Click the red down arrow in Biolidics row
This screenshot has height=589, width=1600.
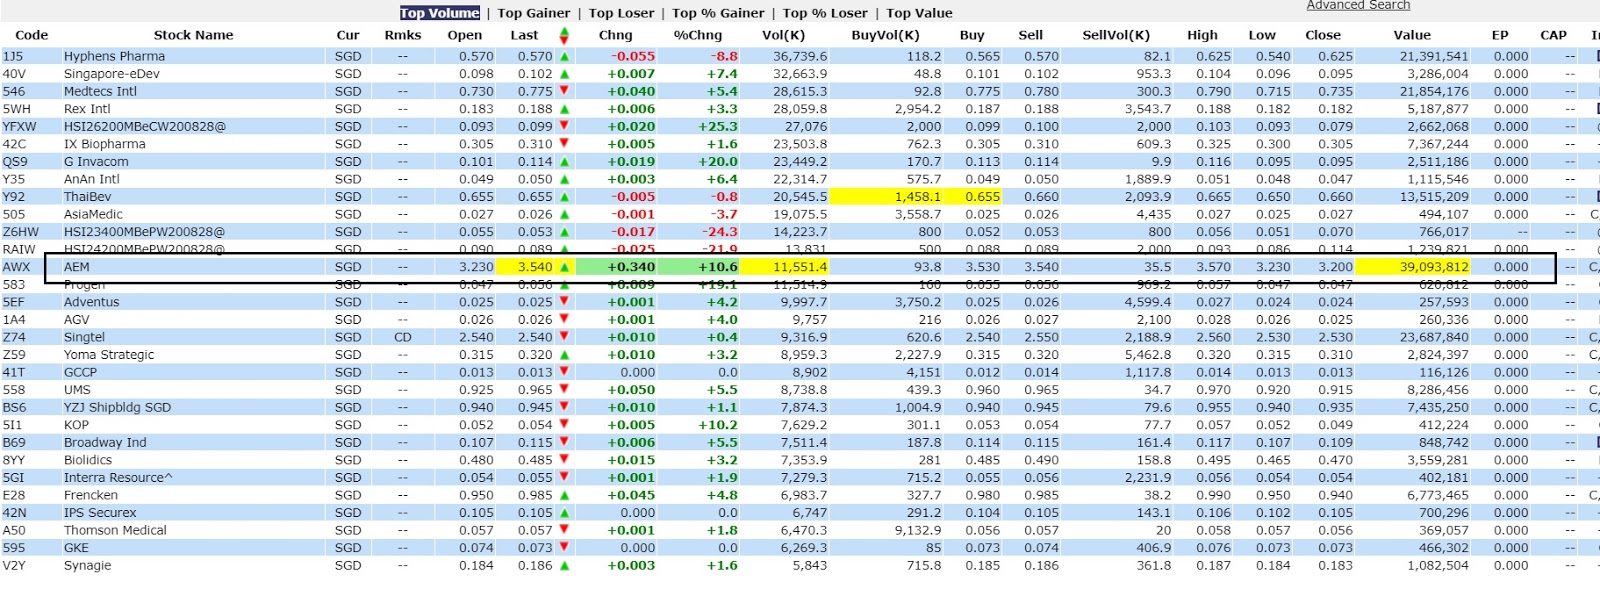click(564, 460)
